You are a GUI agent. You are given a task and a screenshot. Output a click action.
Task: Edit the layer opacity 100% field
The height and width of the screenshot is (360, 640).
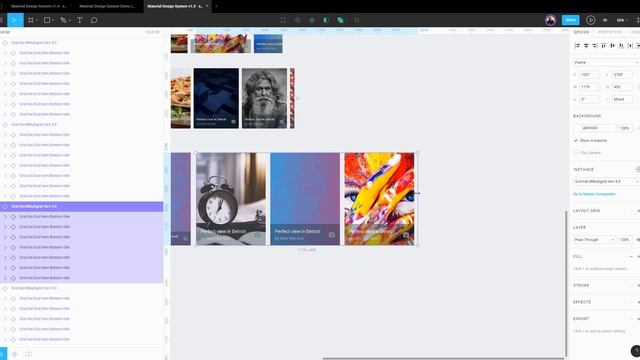click(625, 240)
